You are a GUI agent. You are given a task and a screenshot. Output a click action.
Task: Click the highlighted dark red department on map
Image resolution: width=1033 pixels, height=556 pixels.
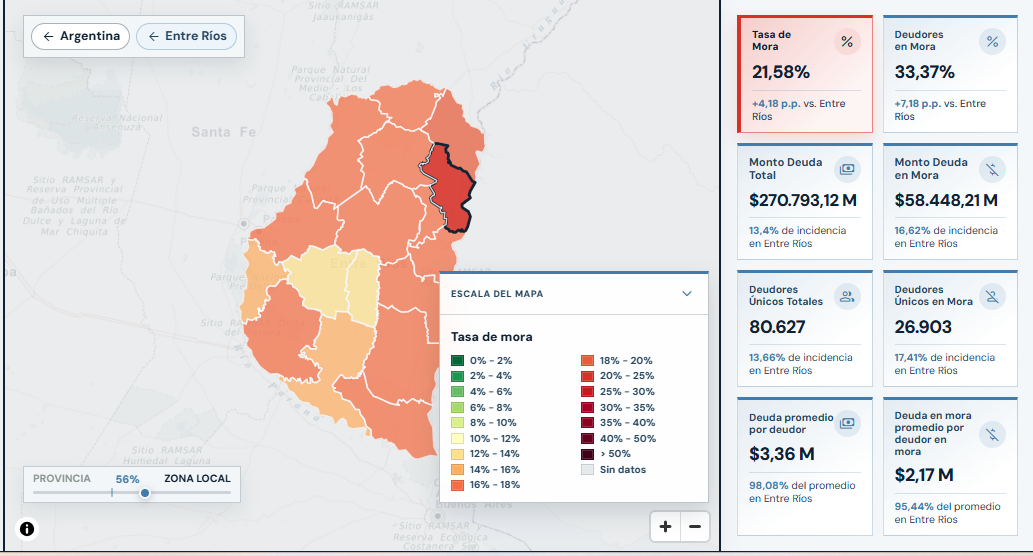click(x=451, y=190)
